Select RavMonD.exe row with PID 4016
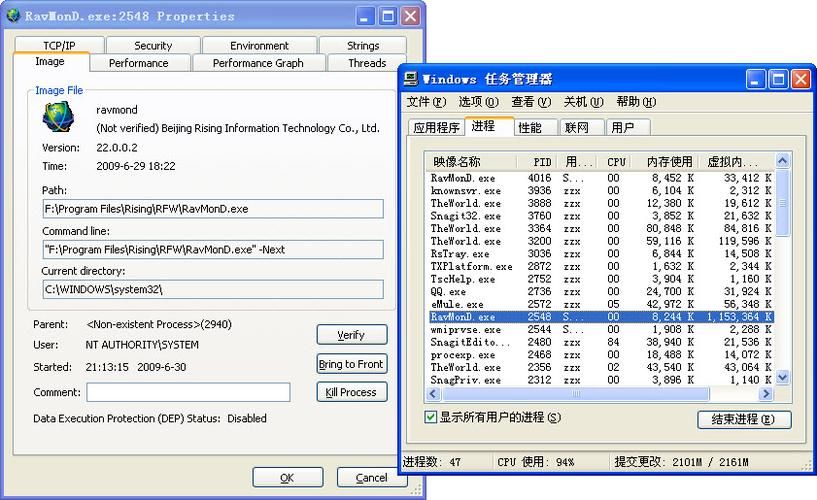Image resolution: width=817 pixels, height=500 pixels. (601, 178)
